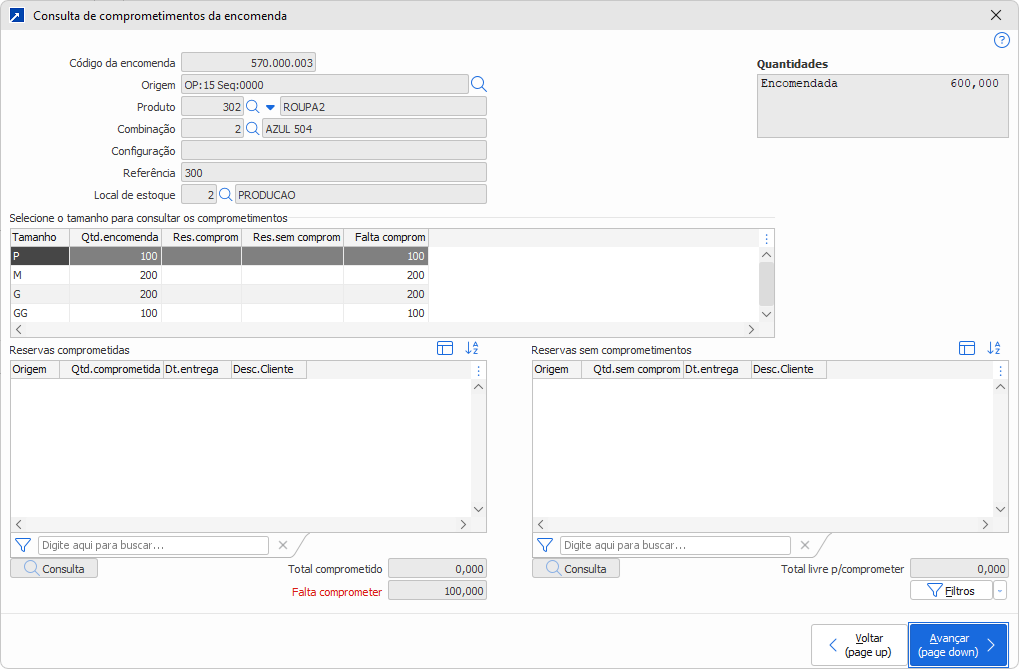Screen dimensions: 1019x669
Task: Click the help question mark icon
Action: click(x=1001, y=40)
